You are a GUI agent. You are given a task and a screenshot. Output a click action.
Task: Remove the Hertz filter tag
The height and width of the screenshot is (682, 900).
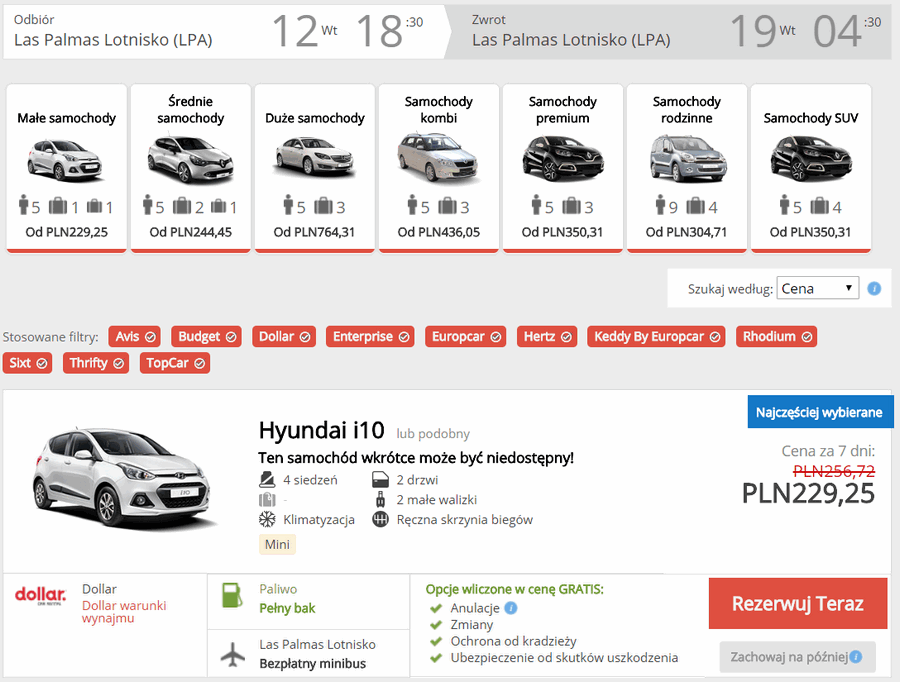pyautogui.click(x=547, y=336)
